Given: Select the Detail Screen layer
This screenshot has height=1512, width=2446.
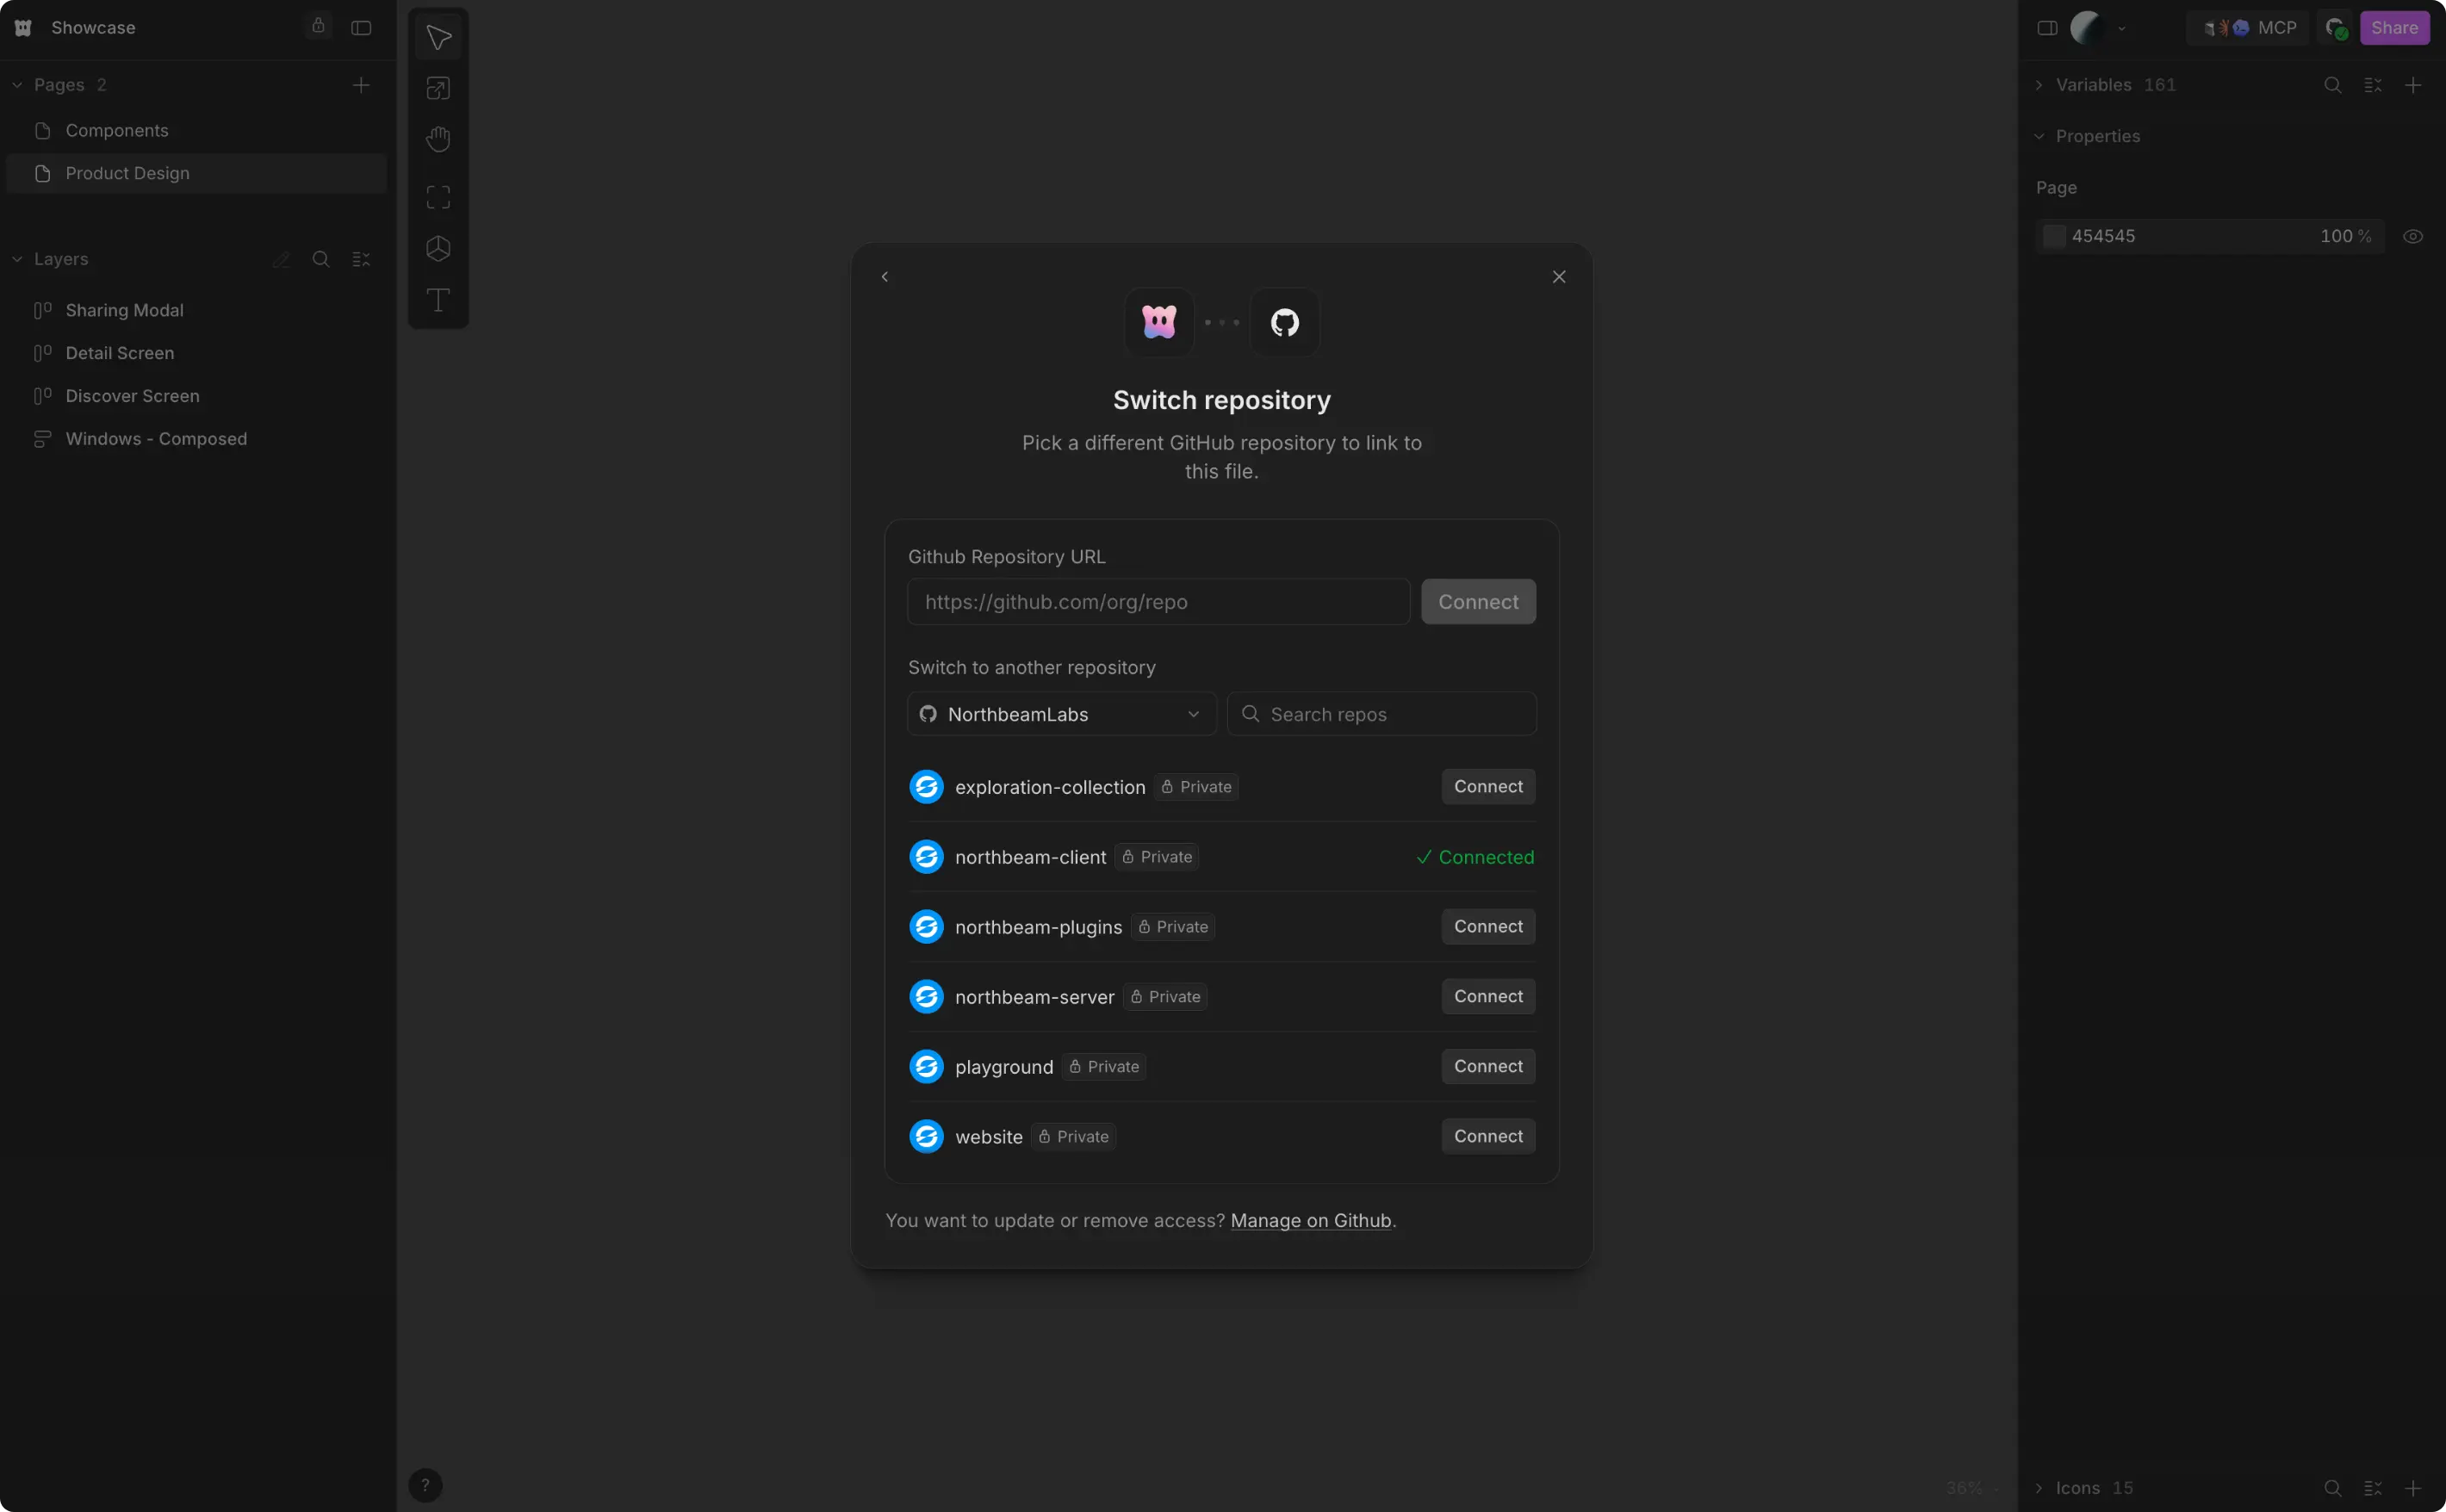Looking at the screenshot, I should pyautogui.click(x=196, y=353).
